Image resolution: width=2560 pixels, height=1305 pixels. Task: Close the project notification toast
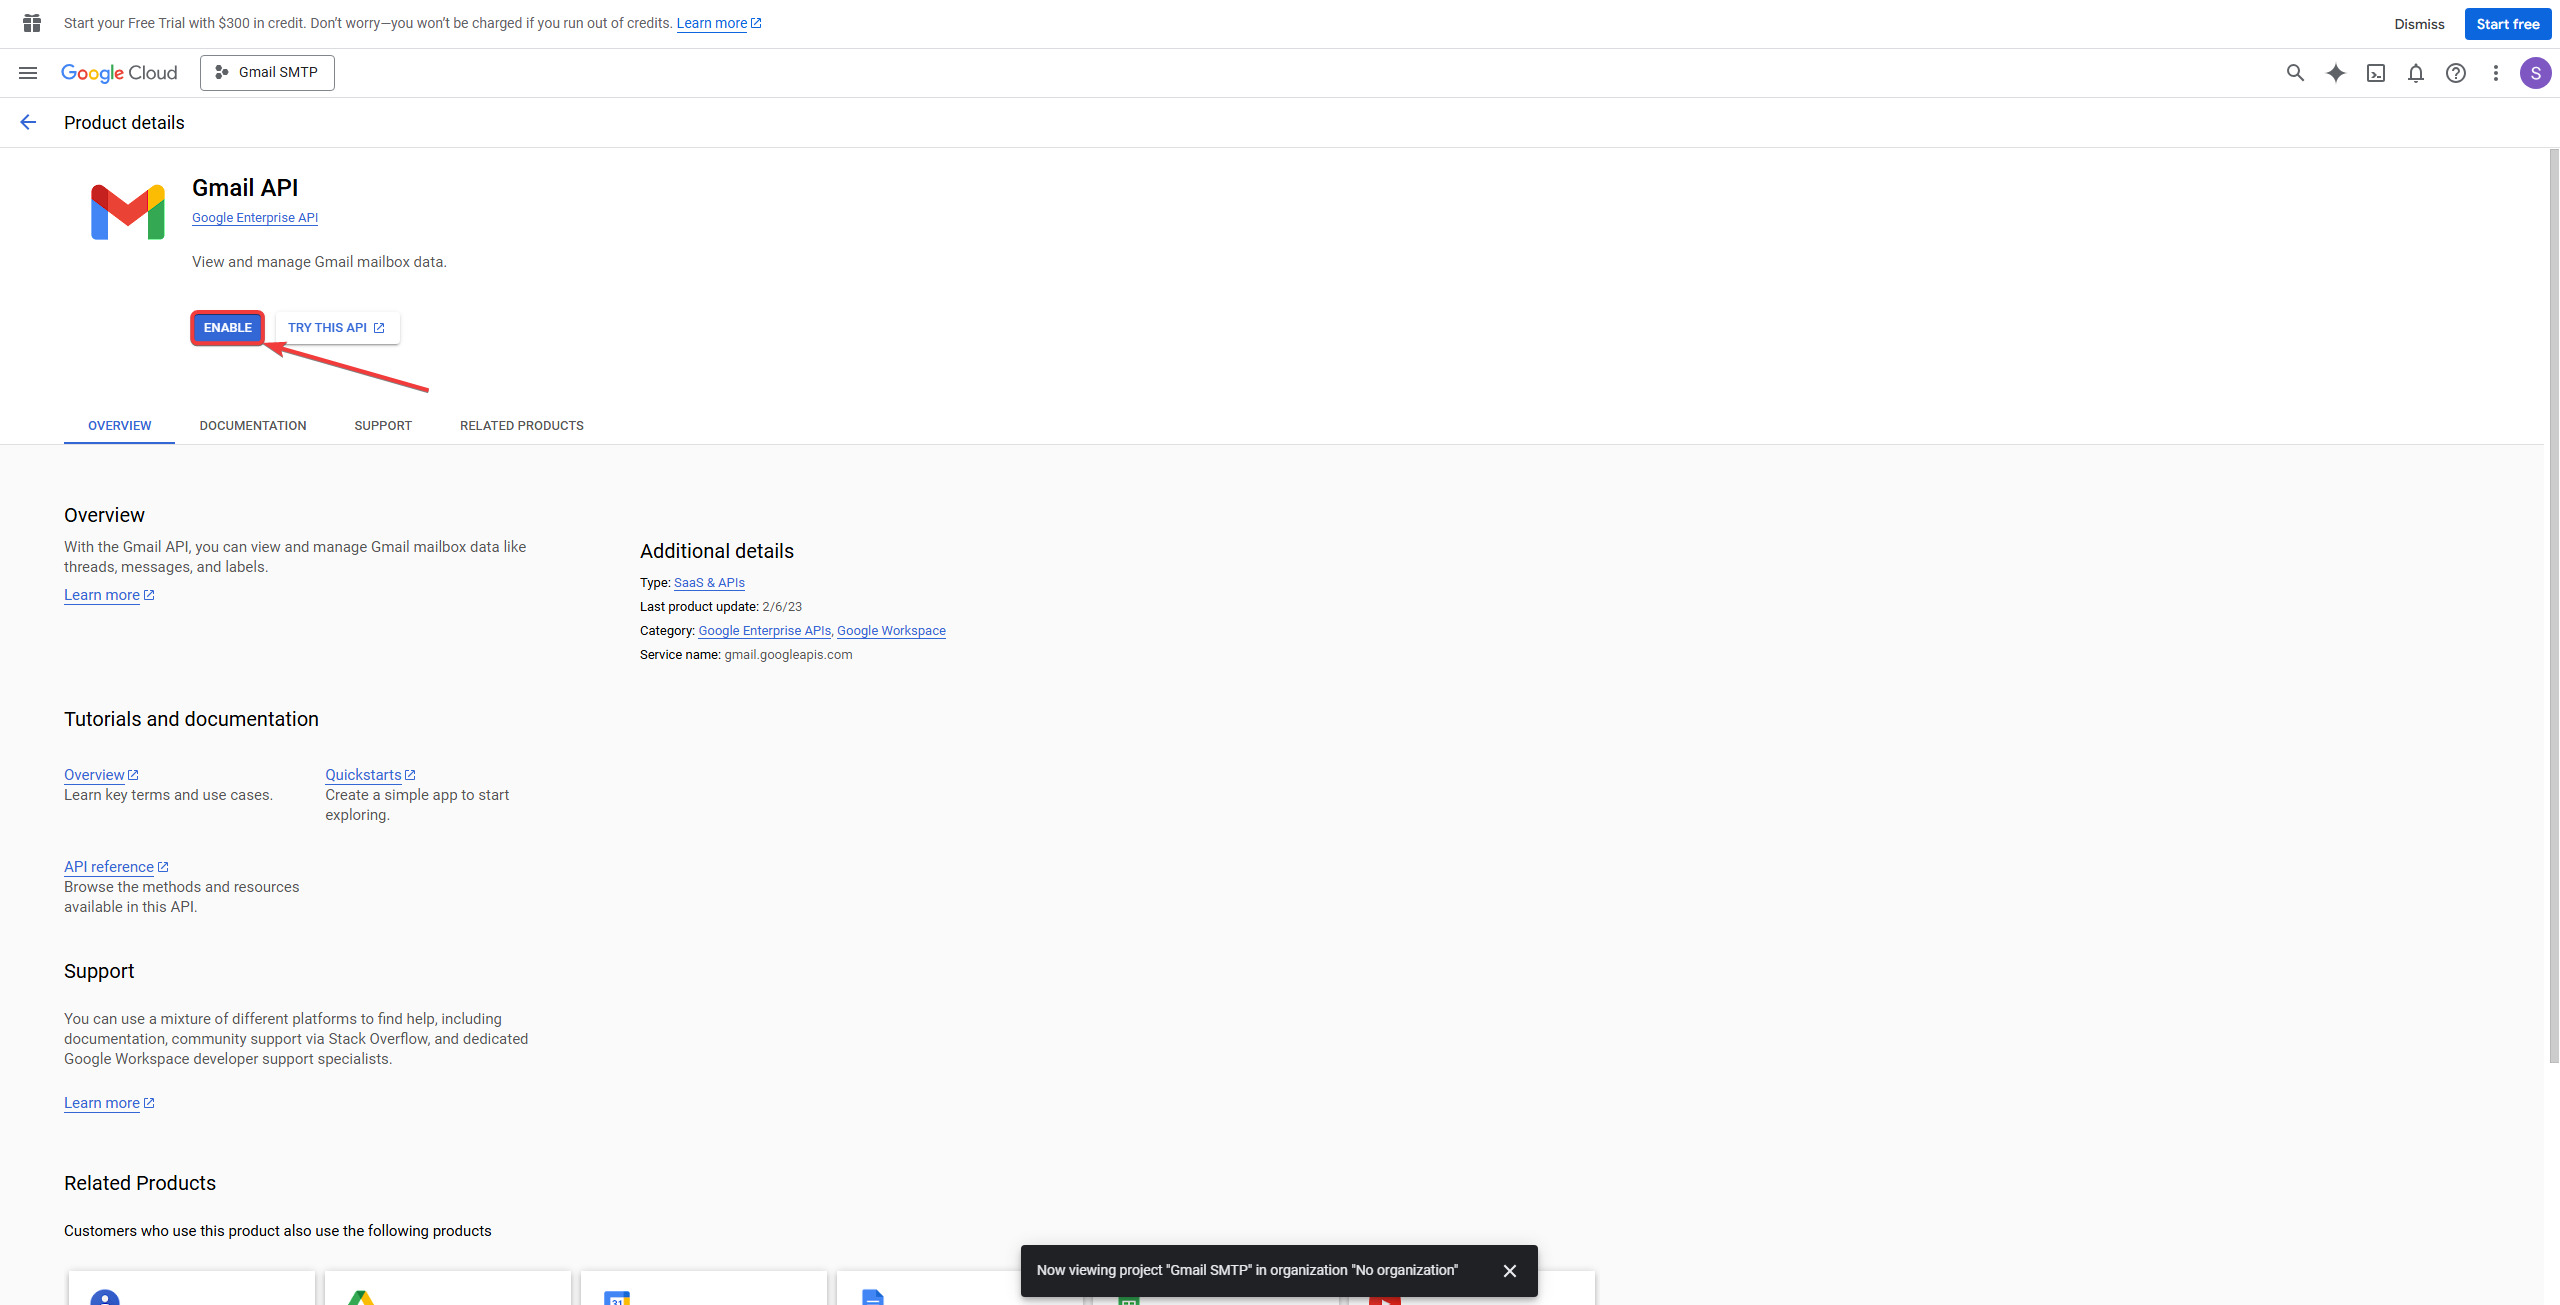1510,1271
